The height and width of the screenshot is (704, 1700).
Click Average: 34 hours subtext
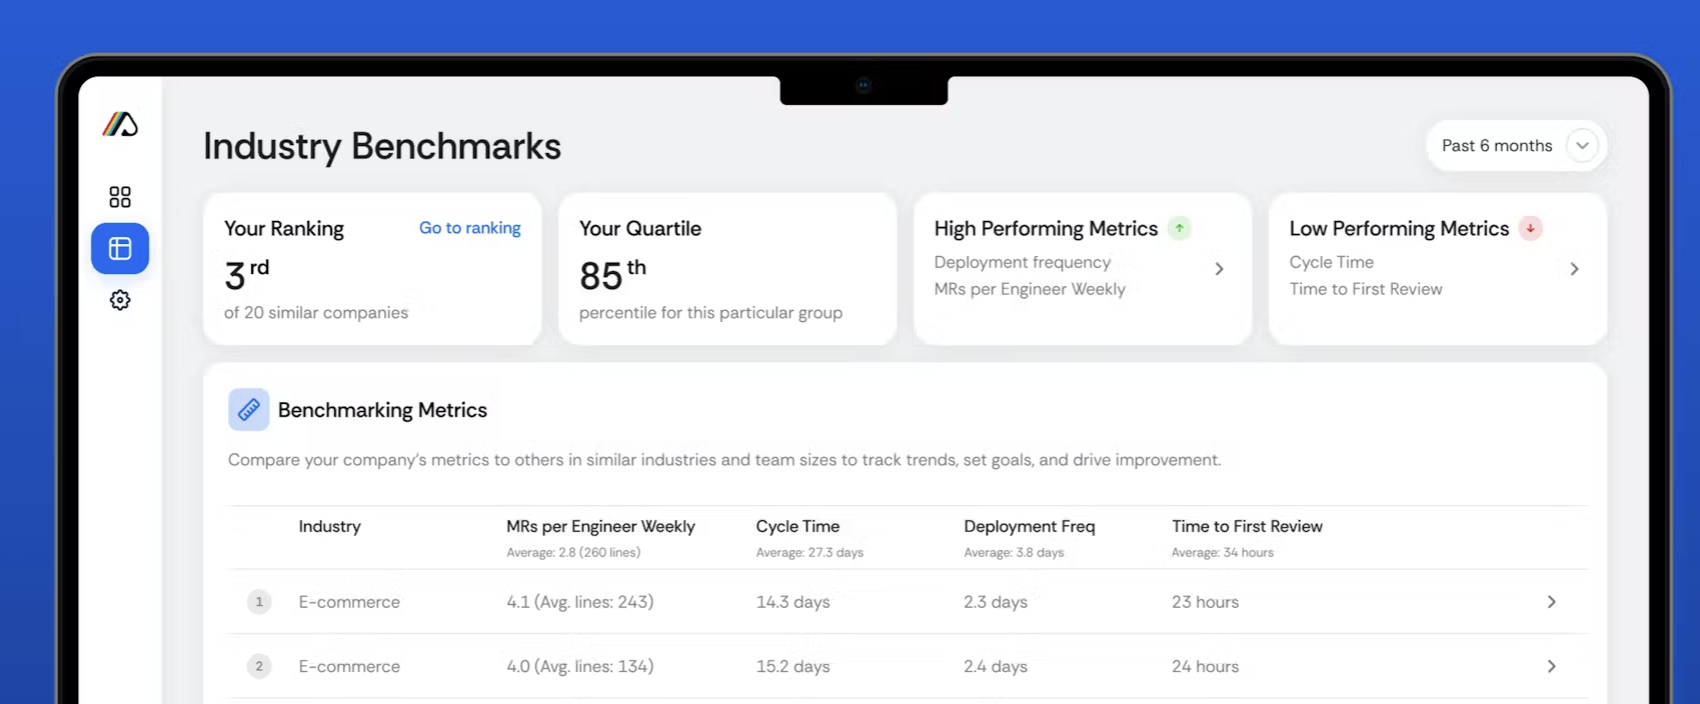pyautogui.click(x=1222, y=552)
